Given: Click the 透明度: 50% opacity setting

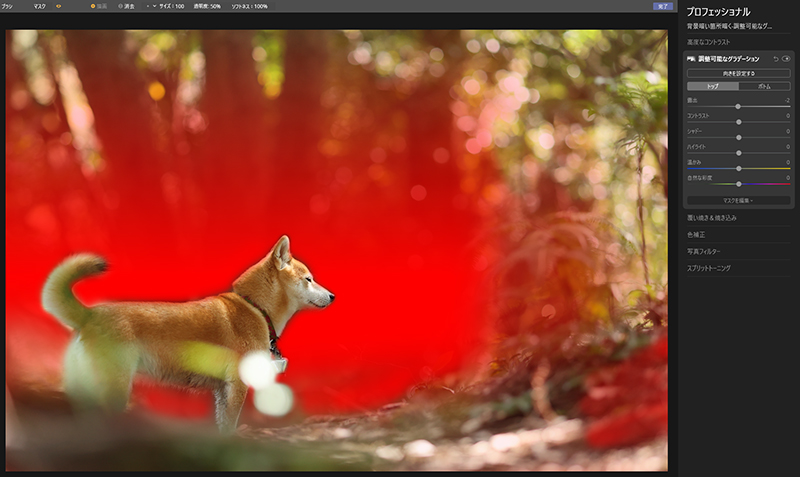Looking at the screenshot, I should point(207,6).
